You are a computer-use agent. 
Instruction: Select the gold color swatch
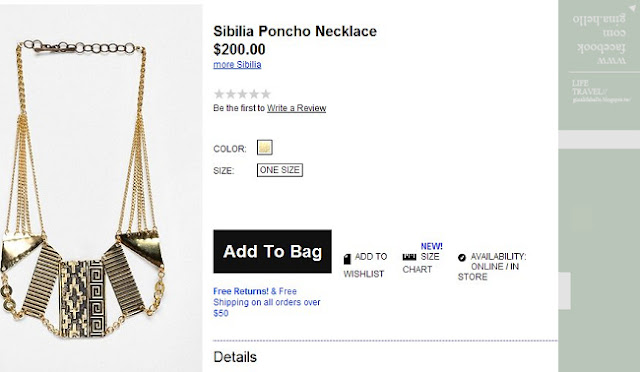(264, 147)
